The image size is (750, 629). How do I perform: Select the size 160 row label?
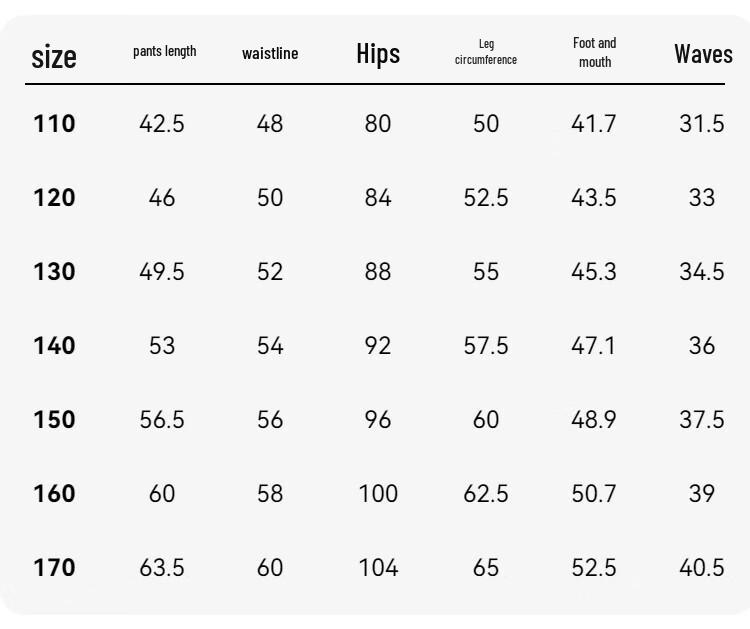point(54,493)
